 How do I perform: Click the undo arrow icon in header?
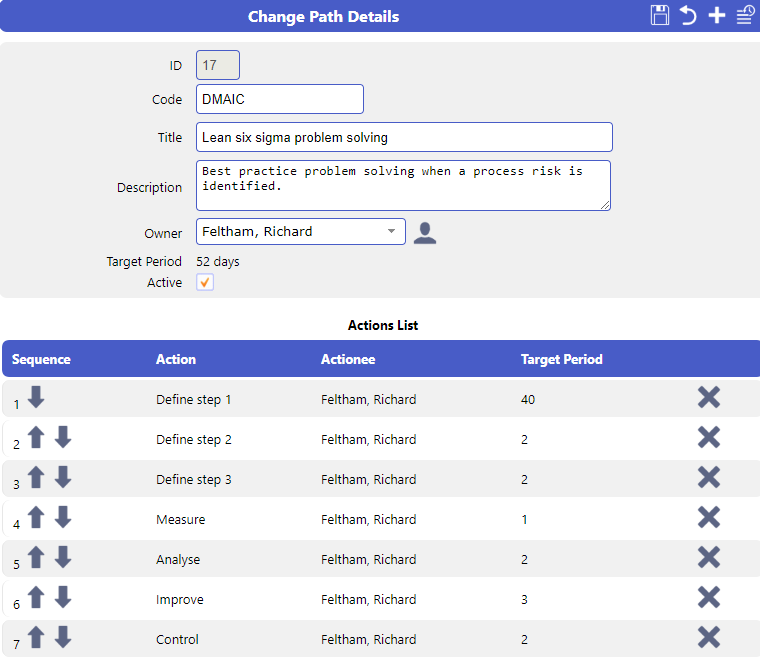[688, 16]
